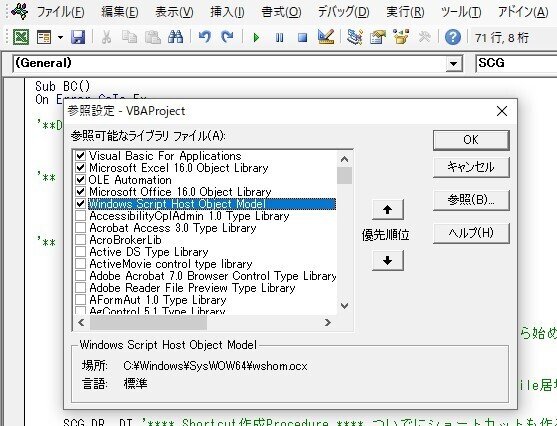The image size is (557, 426).
Task: Click the VBA editor system menu icon
Action: click(x=20, y=11)
